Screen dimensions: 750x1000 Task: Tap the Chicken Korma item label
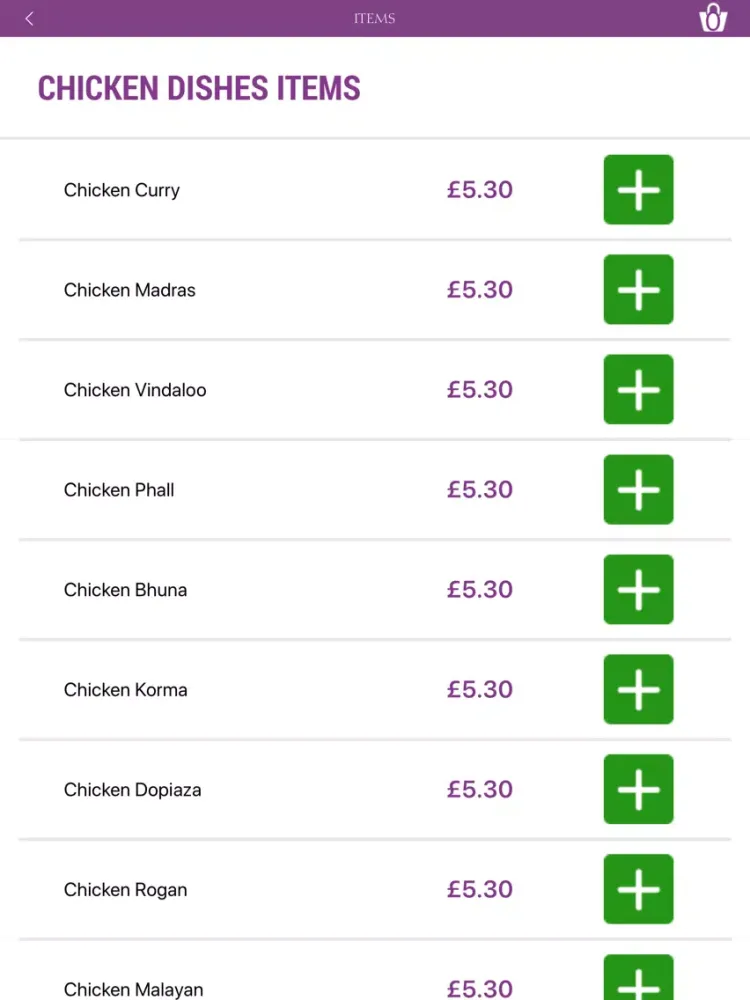[126, 689]
